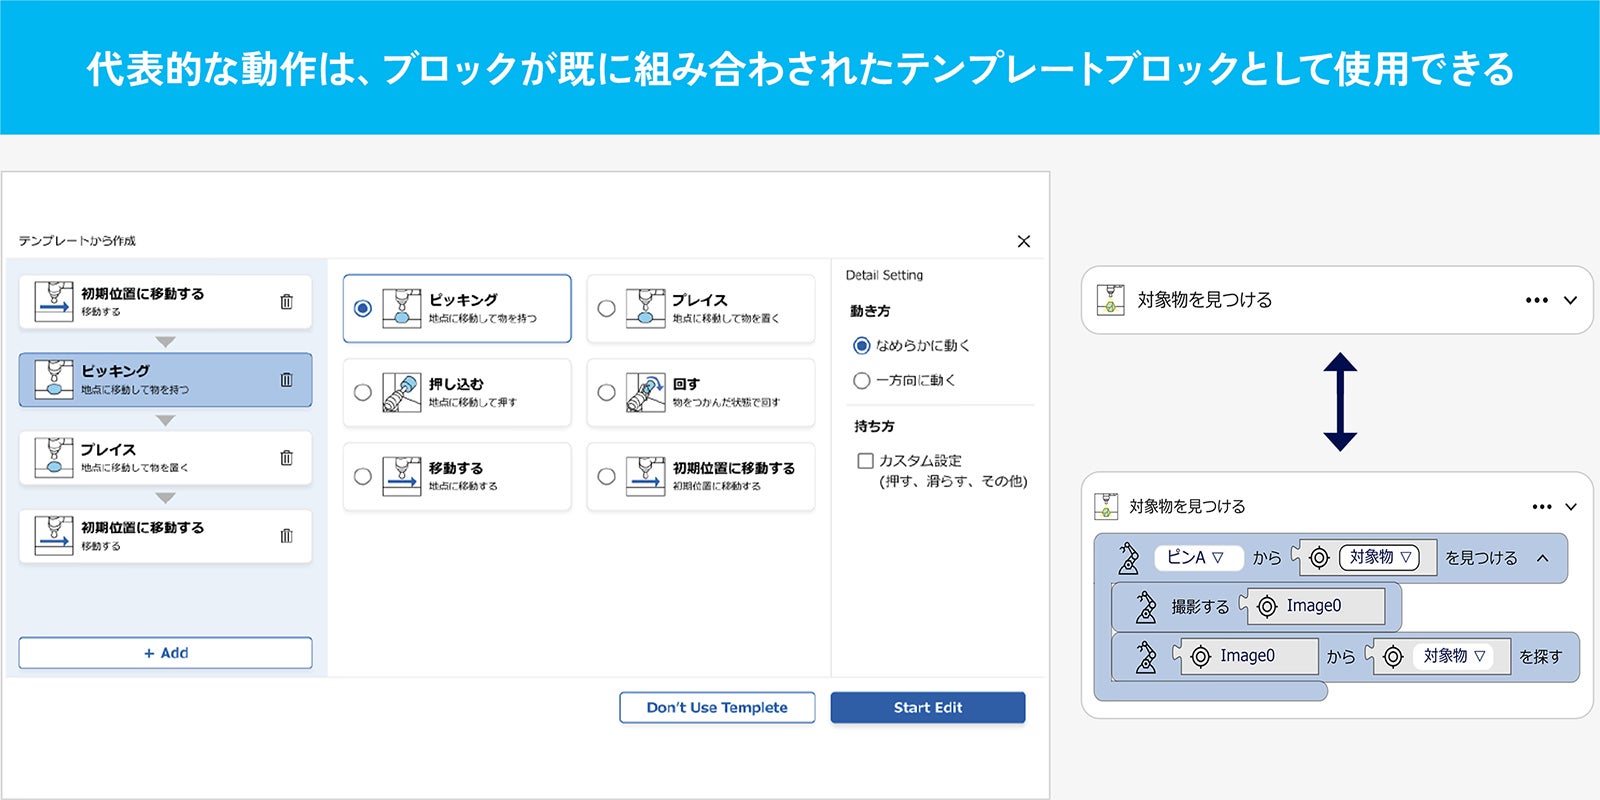Open three-dot menu on expanded 対象物を見つける block
The height and width of the screenshot is (800, 1600).
(1542, 507)
